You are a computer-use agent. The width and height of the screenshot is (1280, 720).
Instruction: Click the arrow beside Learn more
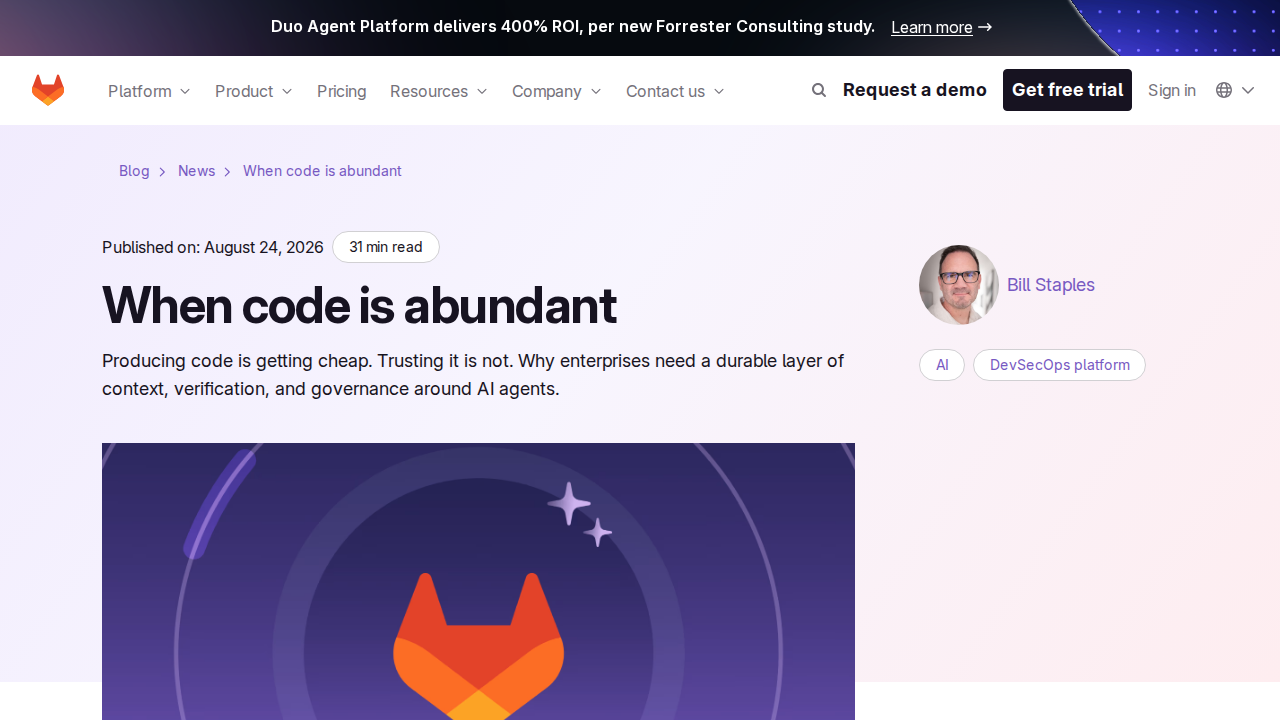click(985, 27)
